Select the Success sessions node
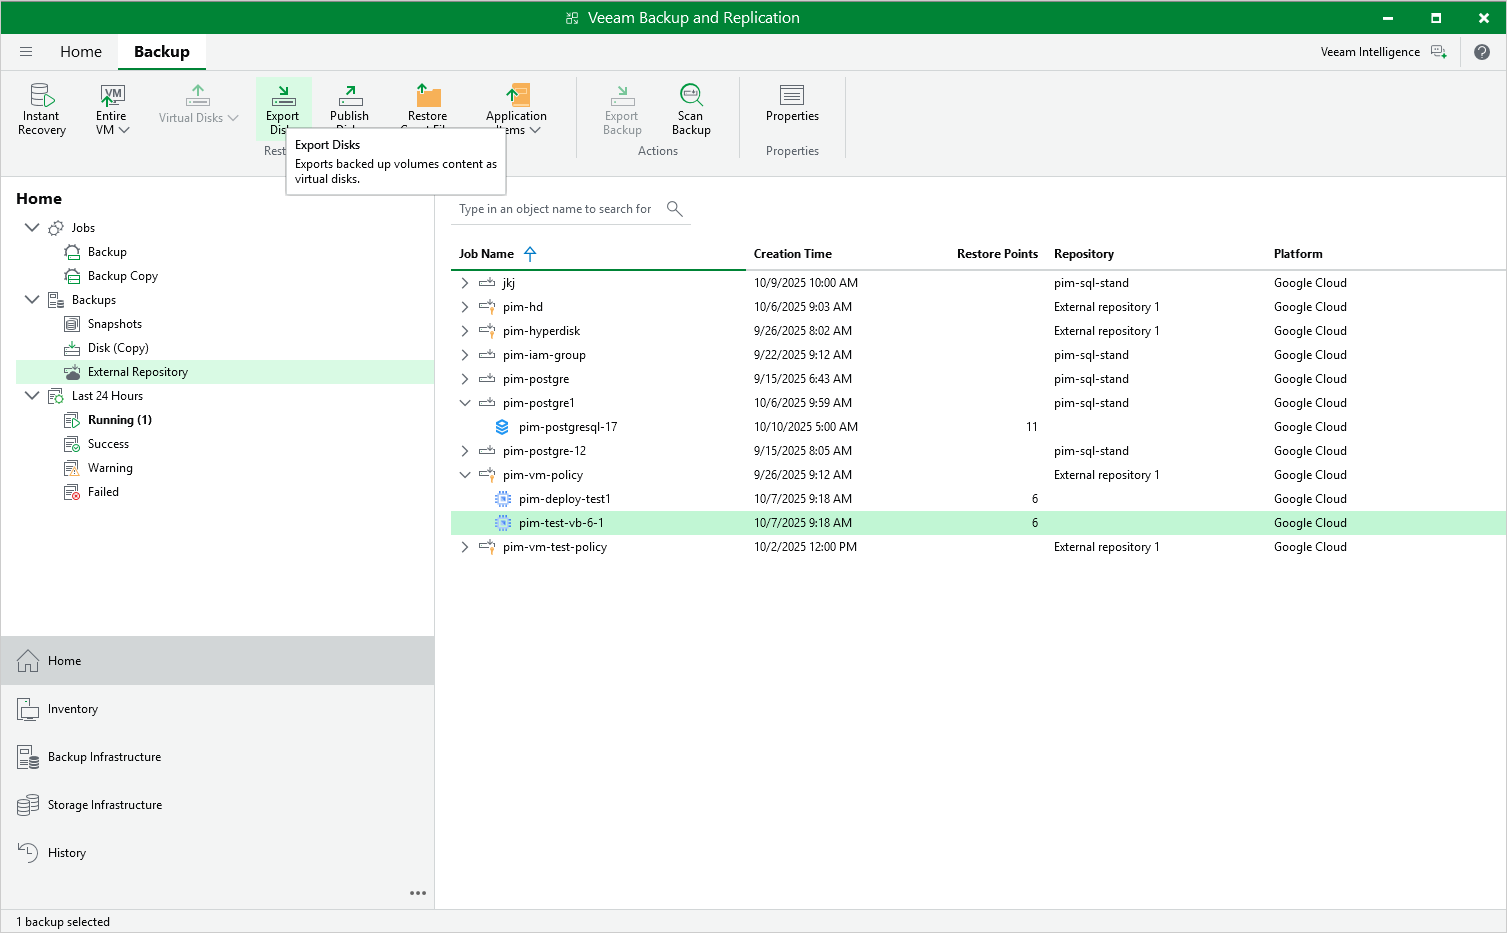This screenshot has height=933, width=1507. click(x=108, y=444)
